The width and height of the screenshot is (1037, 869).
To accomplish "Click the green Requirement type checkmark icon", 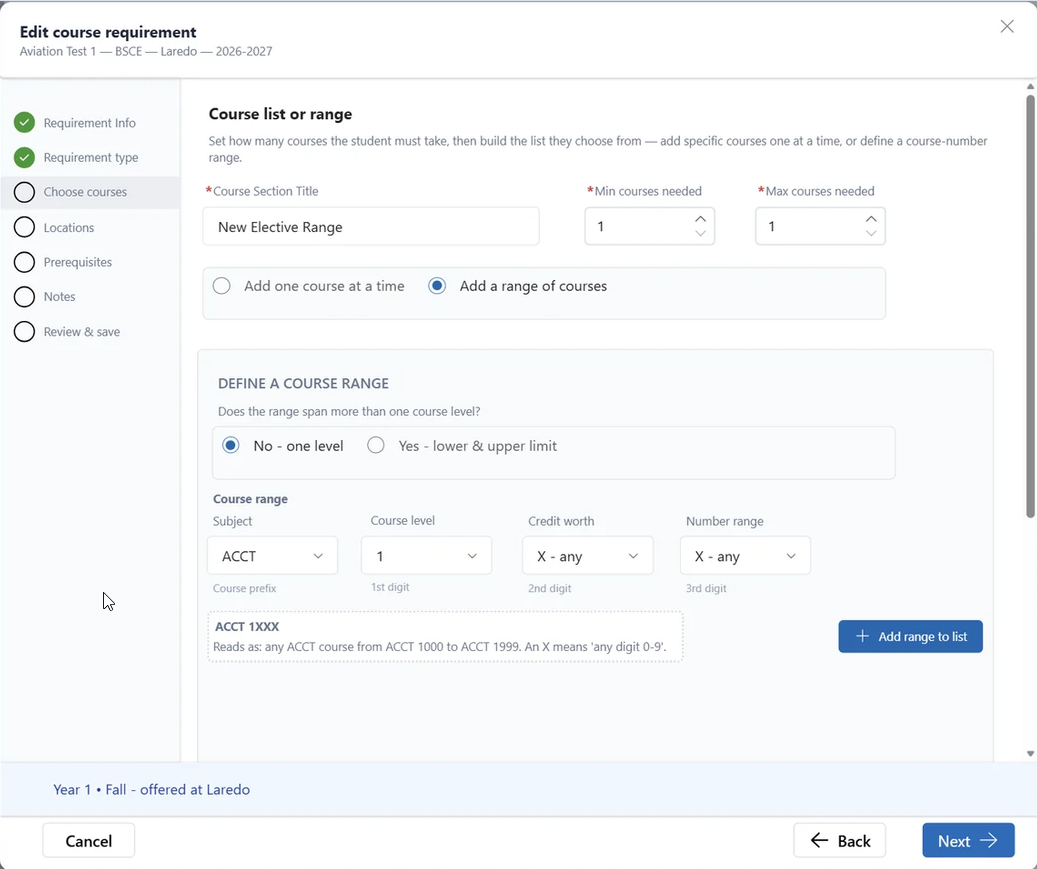I will [x=24, y=157].
